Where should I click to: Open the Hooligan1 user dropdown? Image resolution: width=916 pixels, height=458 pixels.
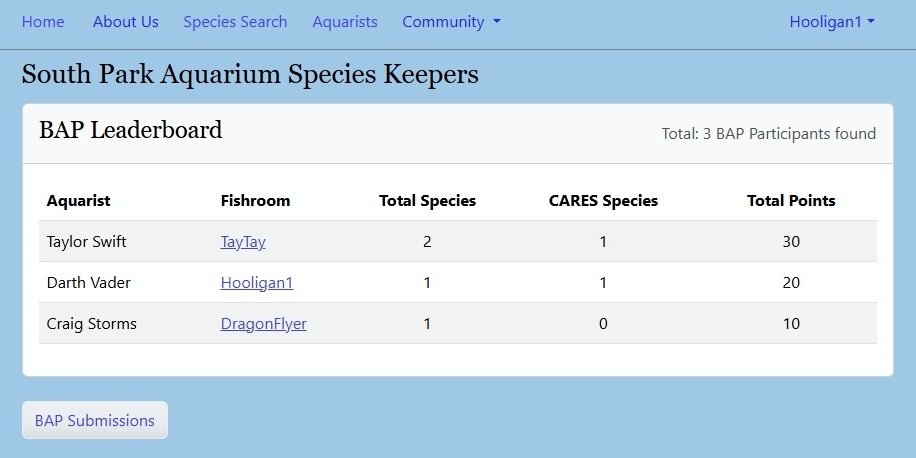pyautogui.click(x=832, y=22)
